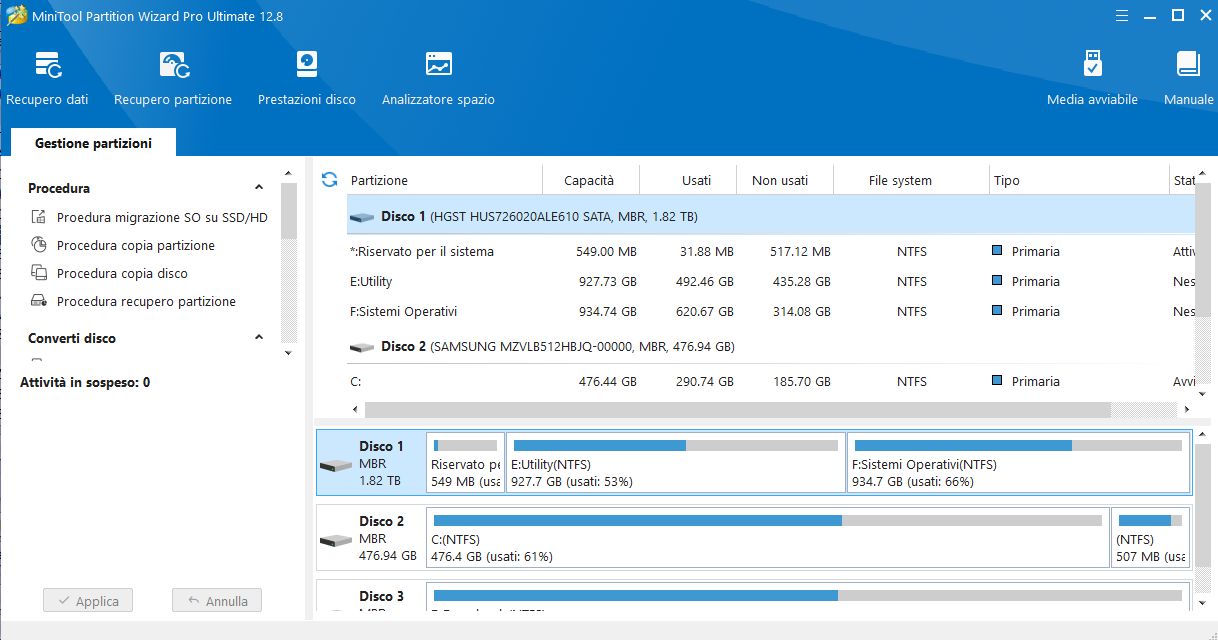The image size is (1218, 640).
Task: Select F:Sistemi Operativi partition row
Action: (x=771, y=312)
